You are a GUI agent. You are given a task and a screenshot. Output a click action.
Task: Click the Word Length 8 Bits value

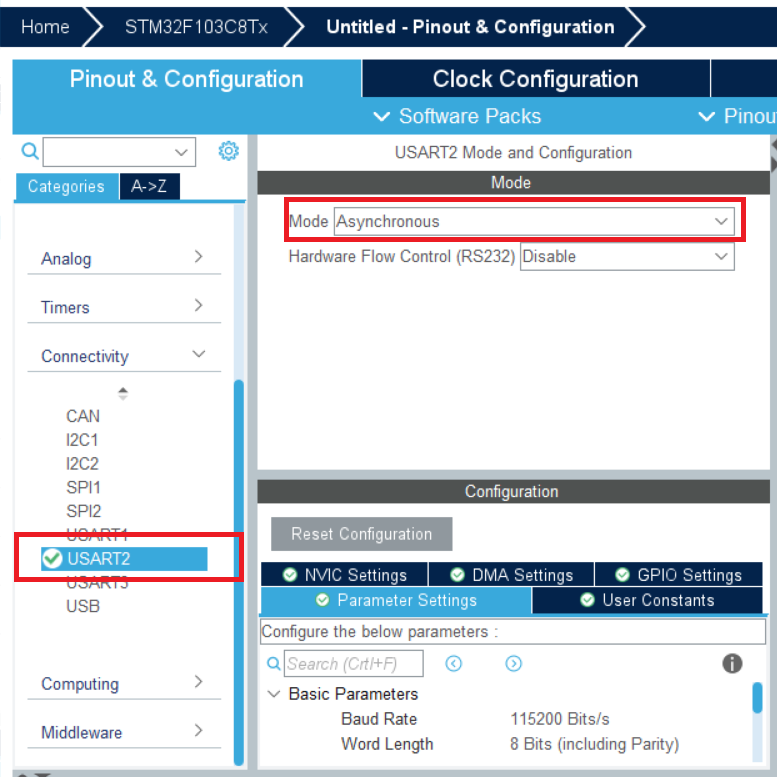pyautogui.click(x=594, y=744)
